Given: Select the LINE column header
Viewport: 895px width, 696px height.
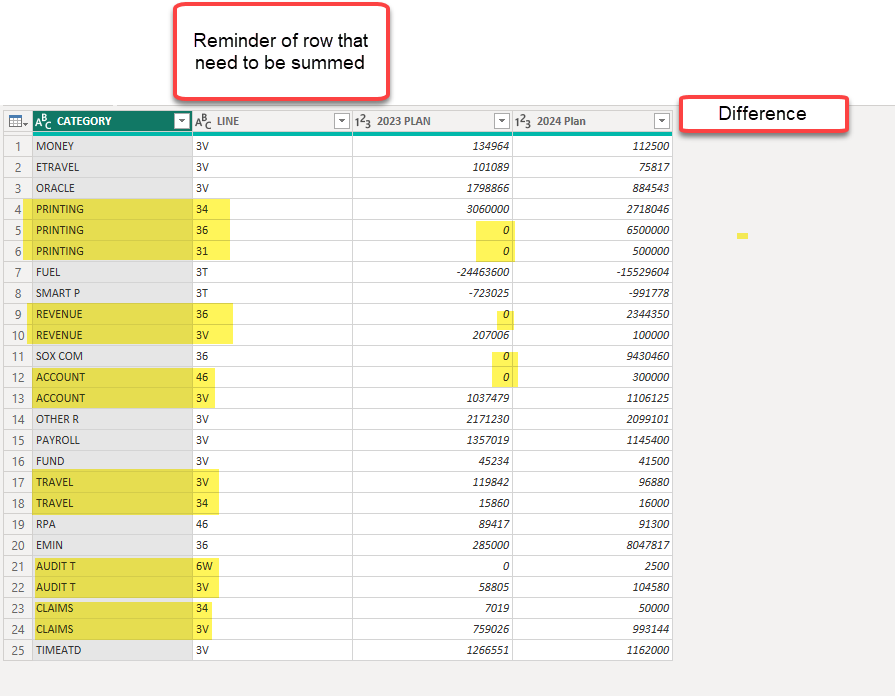Looking at the screenshot, I should point(272,121).
